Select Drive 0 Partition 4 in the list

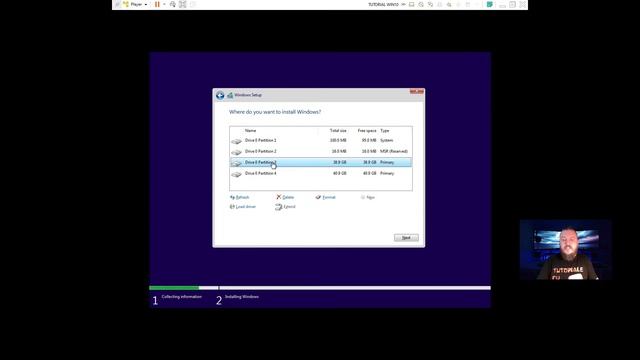321,173
